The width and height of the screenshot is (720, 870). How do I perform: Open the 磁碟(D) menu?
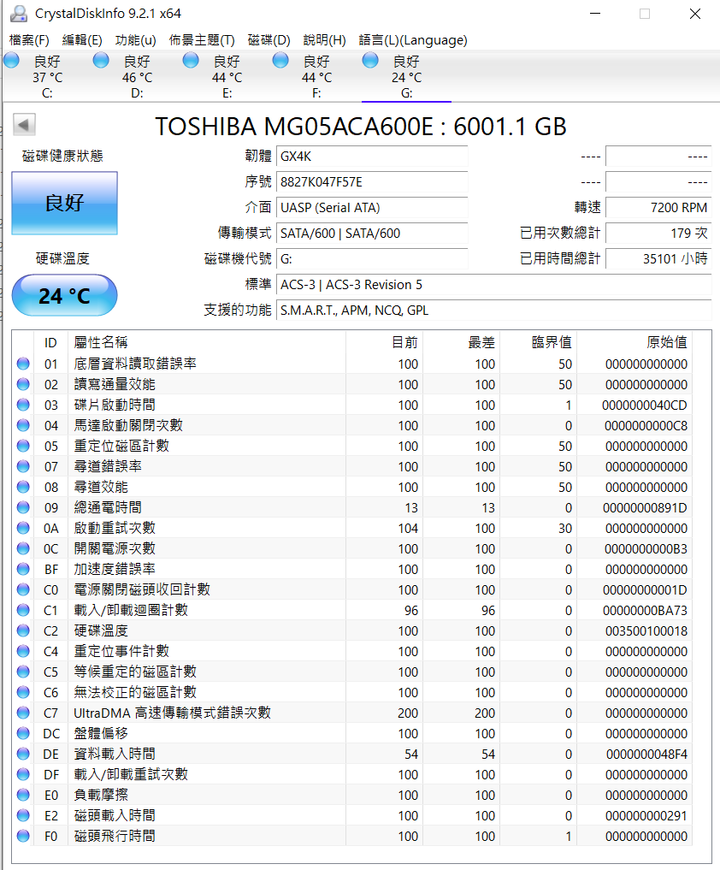[269, 40]
